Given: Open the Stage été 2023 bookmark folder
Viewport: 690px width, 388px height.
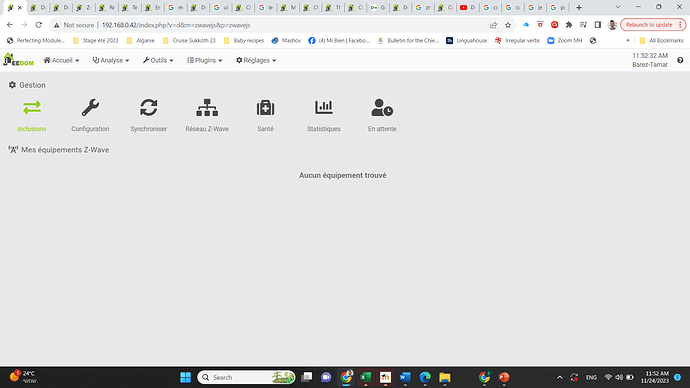Looking at the screenshot, I should click(95, 40).
